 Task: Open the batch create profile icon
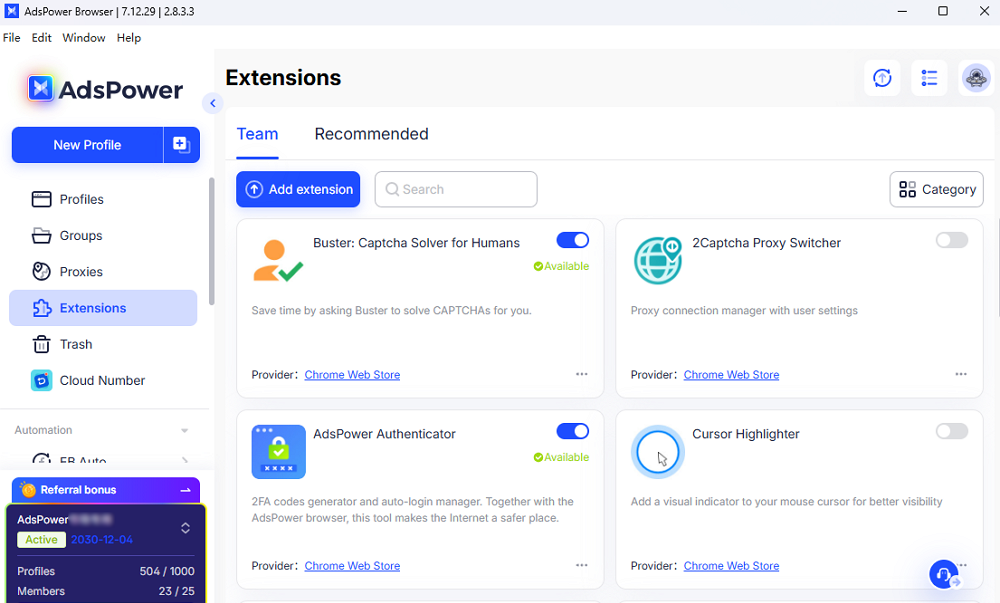(182, 145)
